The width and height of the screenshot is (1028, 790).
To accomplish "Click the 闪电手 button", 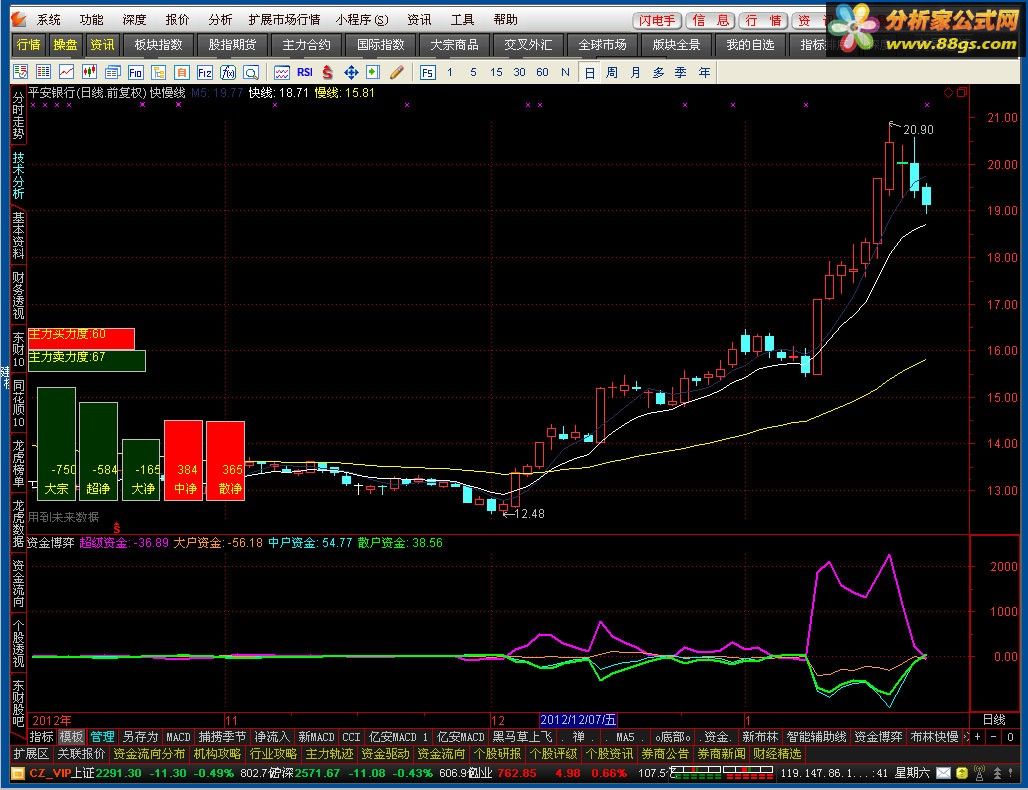I will [x=657, y=20].
